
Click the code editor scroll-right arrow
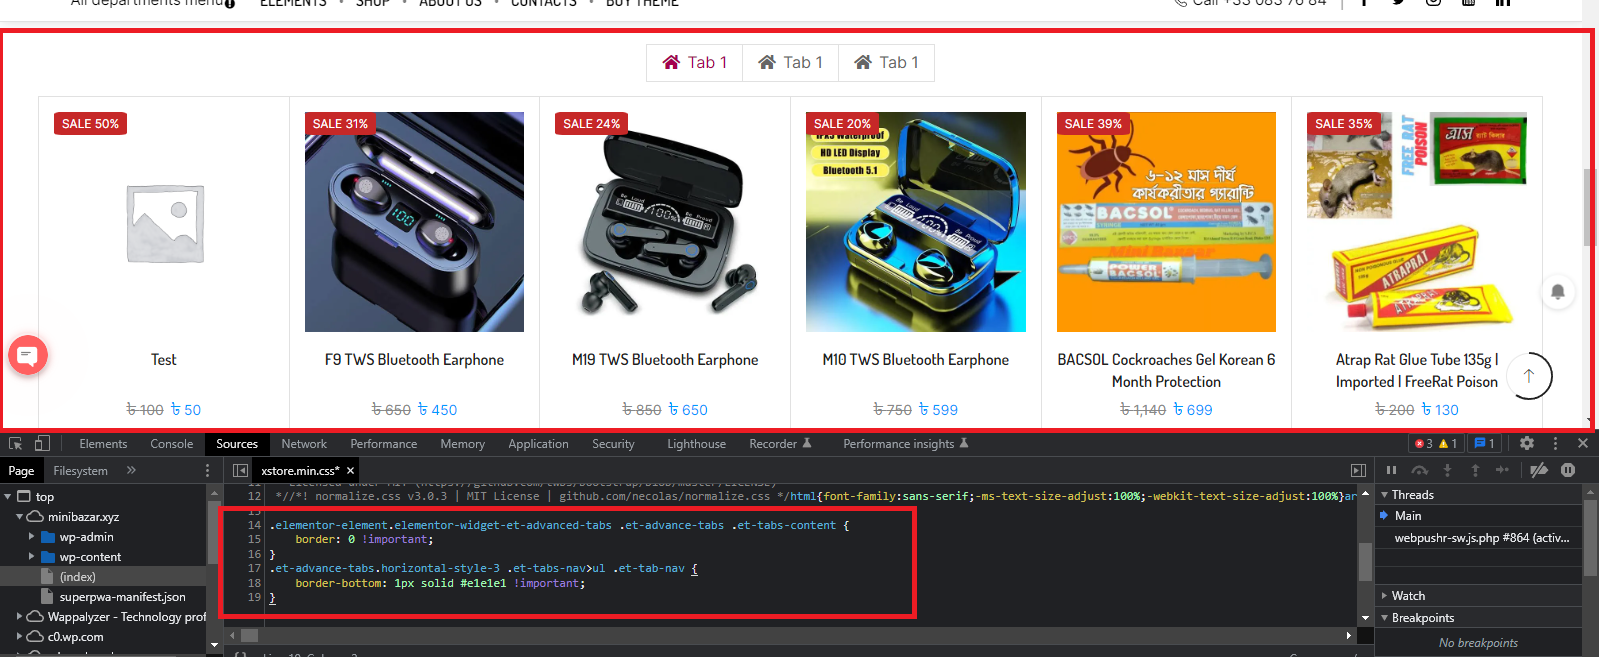[x=1348, y=635]
